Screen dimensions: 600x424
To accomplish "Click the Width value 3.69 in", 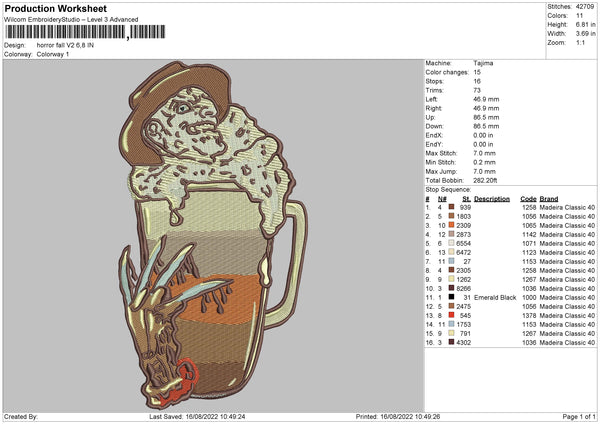I will pyautogui.click(x=585, y=34).
